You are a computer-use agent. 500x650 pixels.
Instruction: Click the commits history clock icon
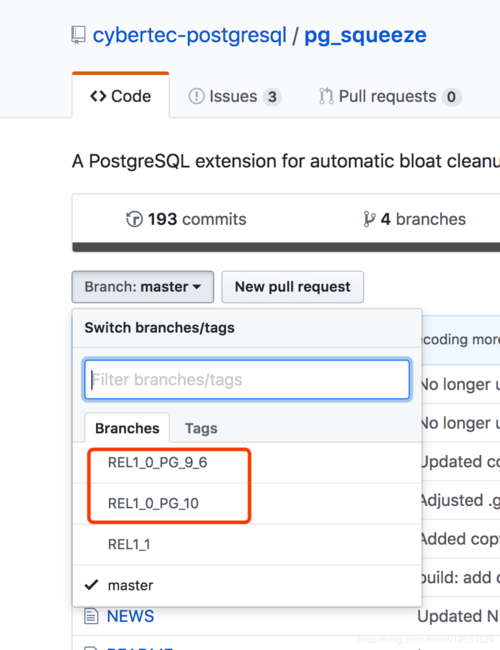[134, 219]
